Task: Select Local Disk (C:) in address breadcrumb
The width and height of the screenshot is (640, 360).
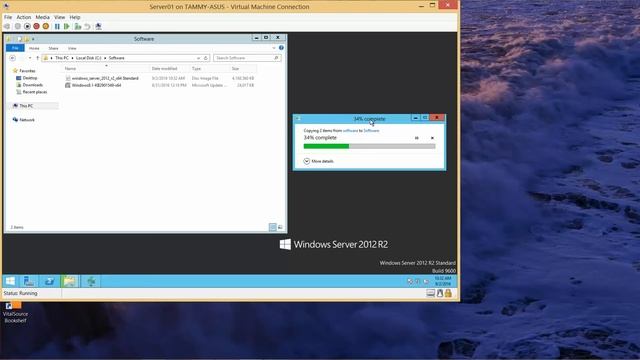Action: 89,58
